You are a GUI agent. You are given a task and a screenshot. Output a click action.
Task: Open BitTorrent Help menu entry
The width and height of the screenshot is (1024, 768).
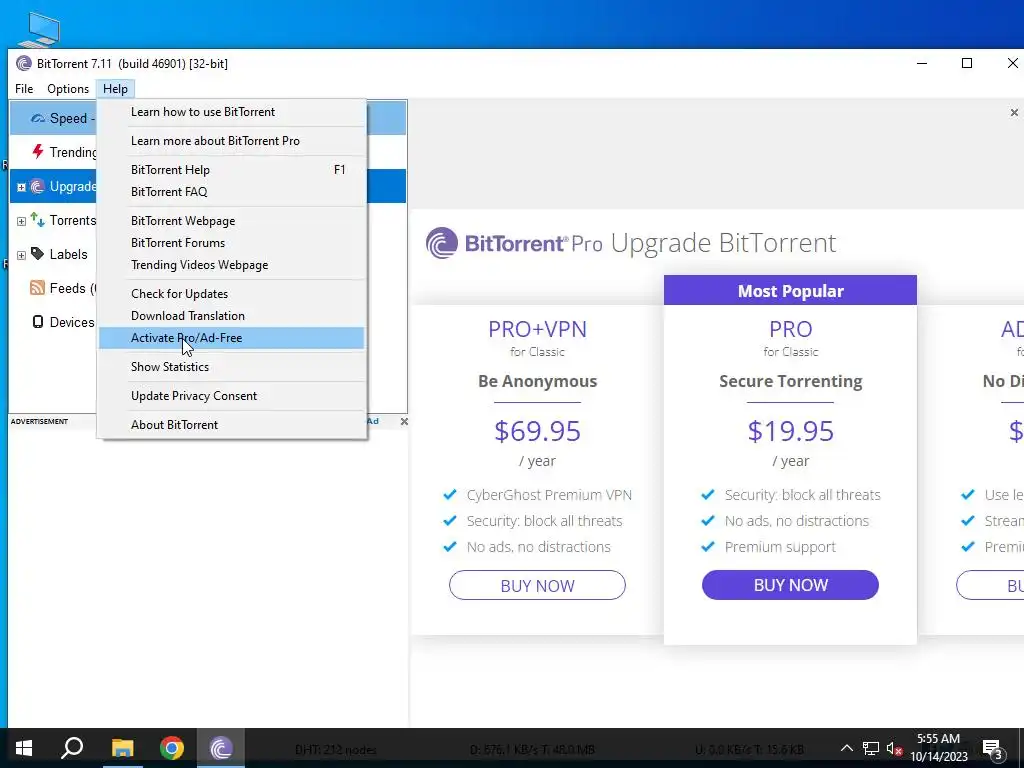(231, 170)
